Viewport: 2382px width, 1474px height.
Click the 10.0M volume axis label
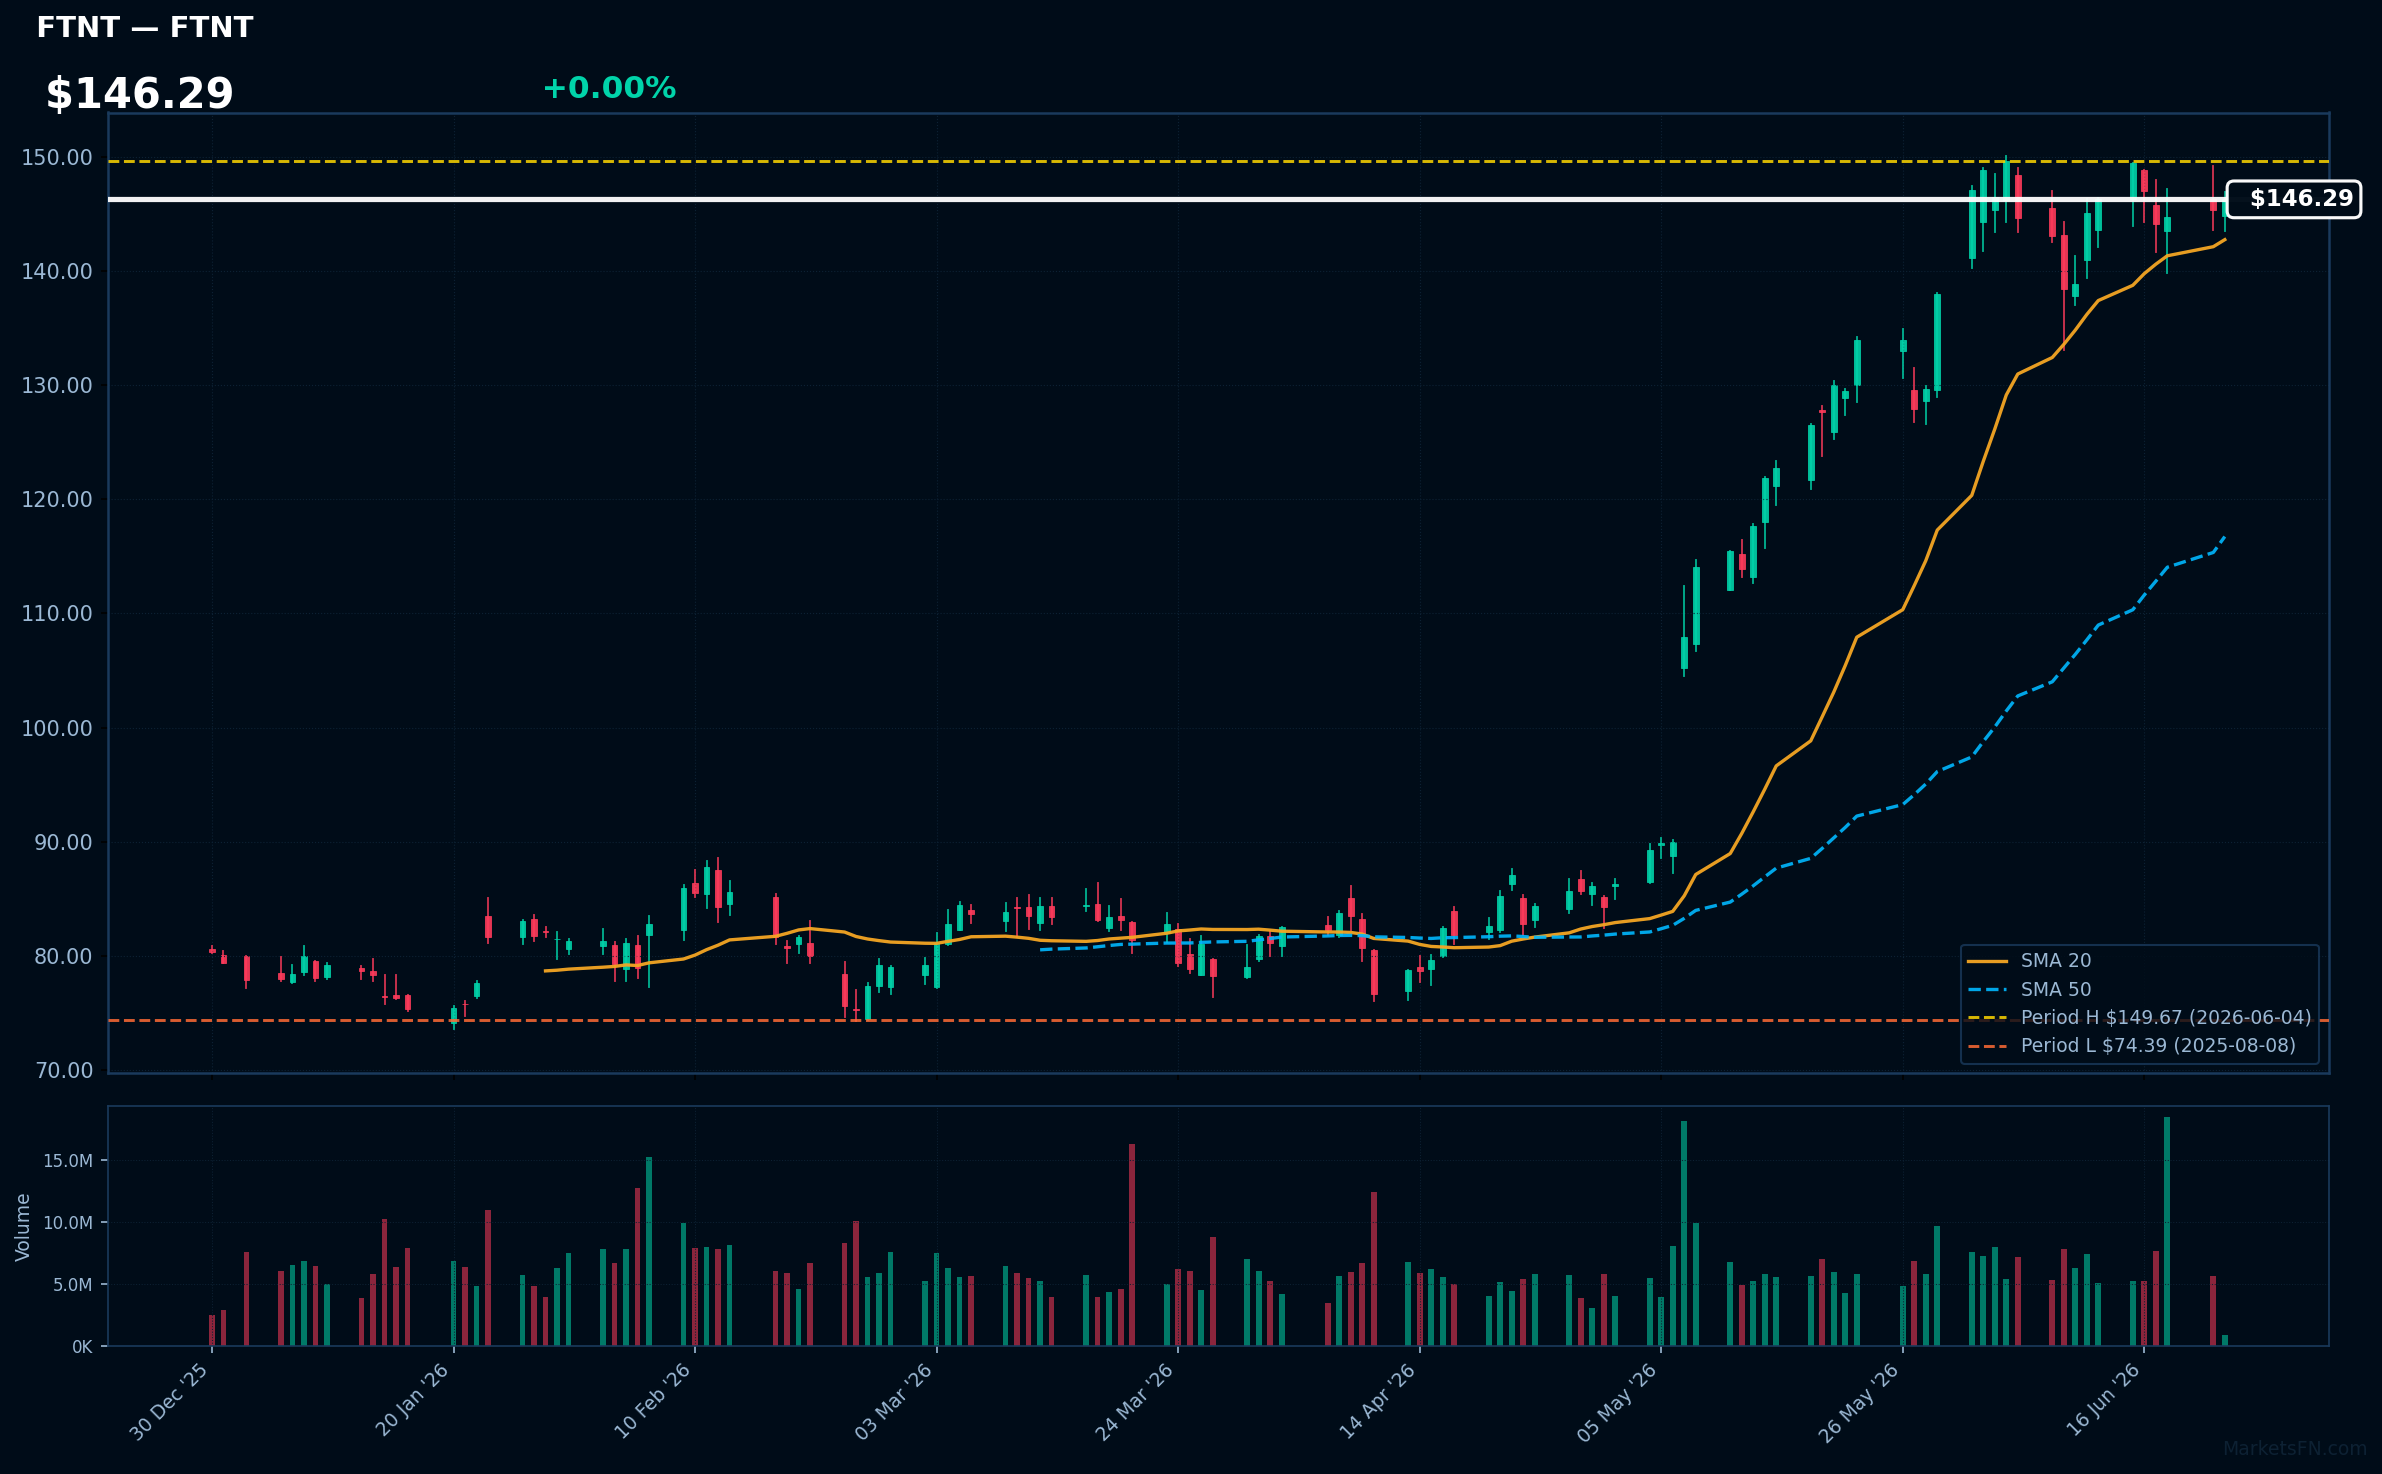pyautogui.click(x=68, y=1223)
